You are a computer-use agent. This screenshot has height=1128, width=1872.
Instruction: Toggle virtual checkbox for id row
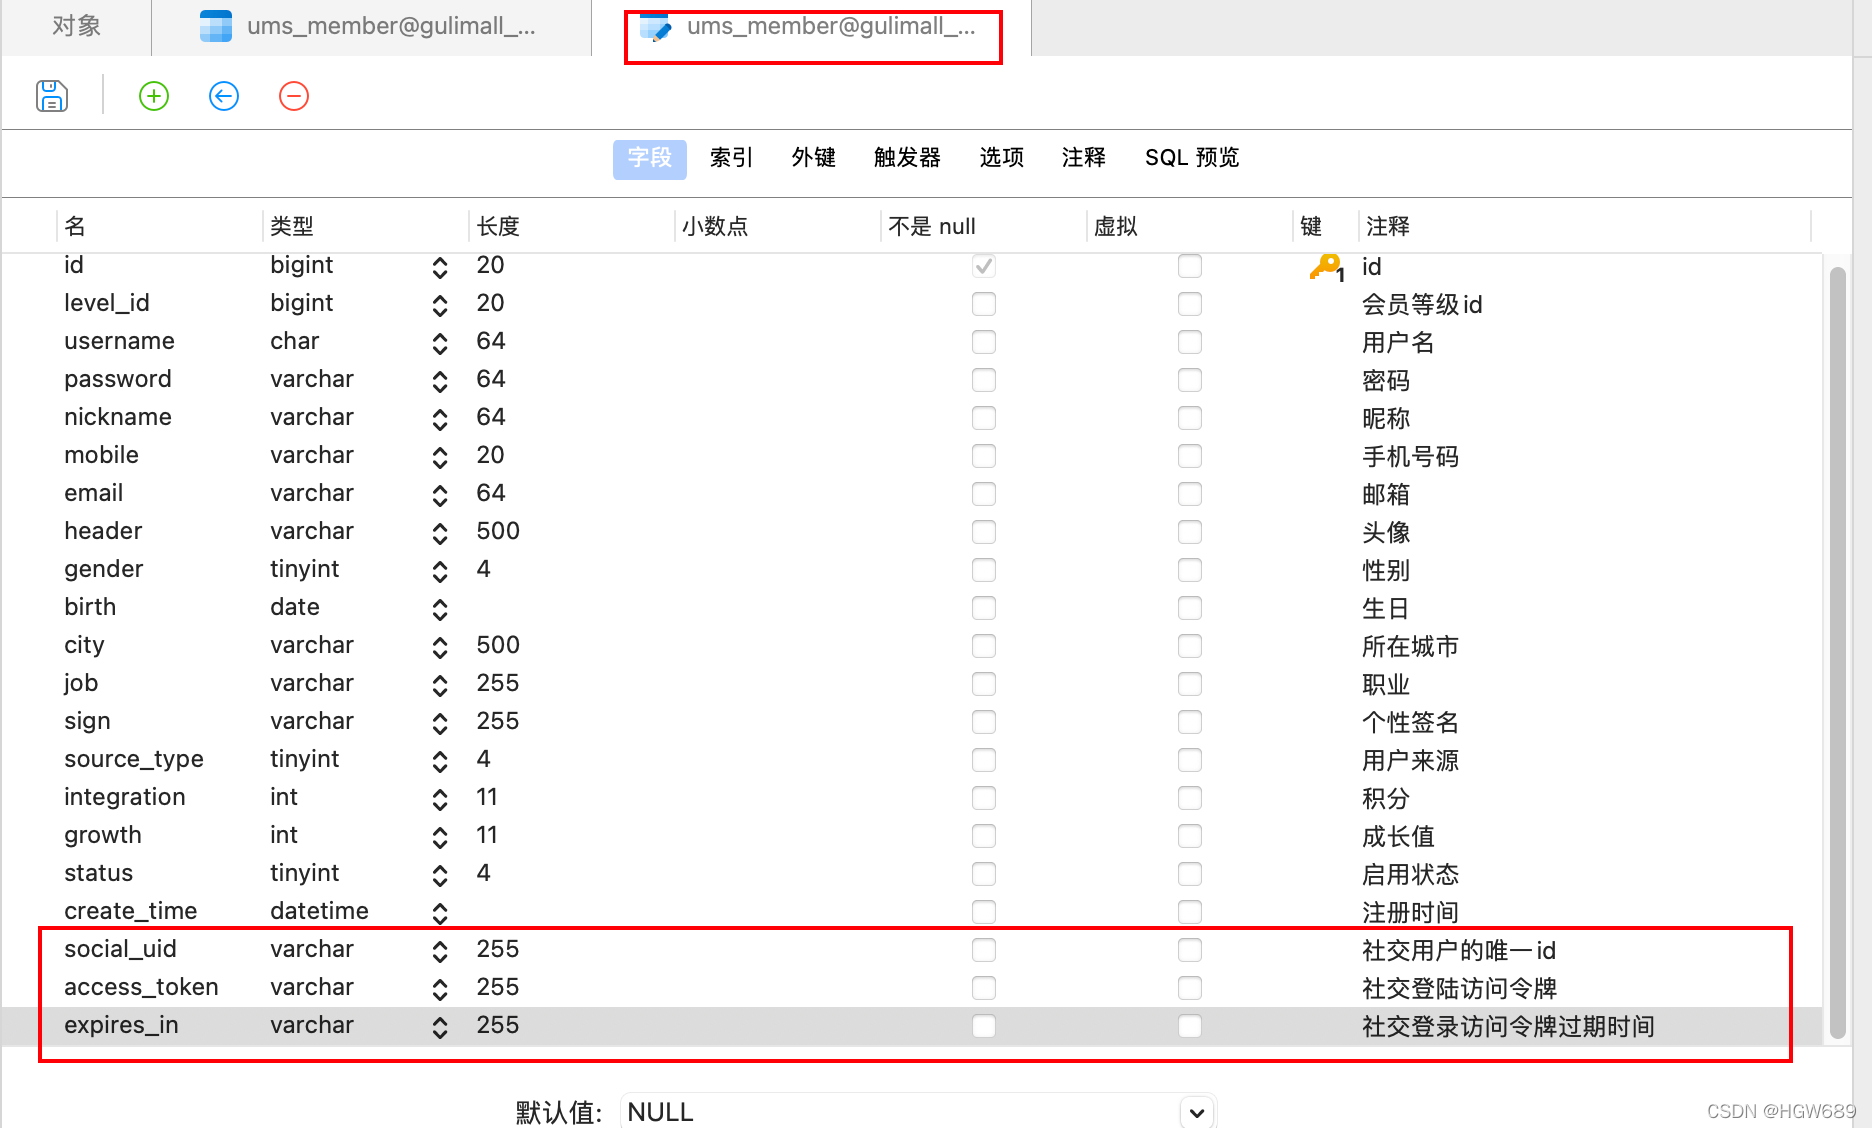pyautogui.click(x=1190, y=266)
